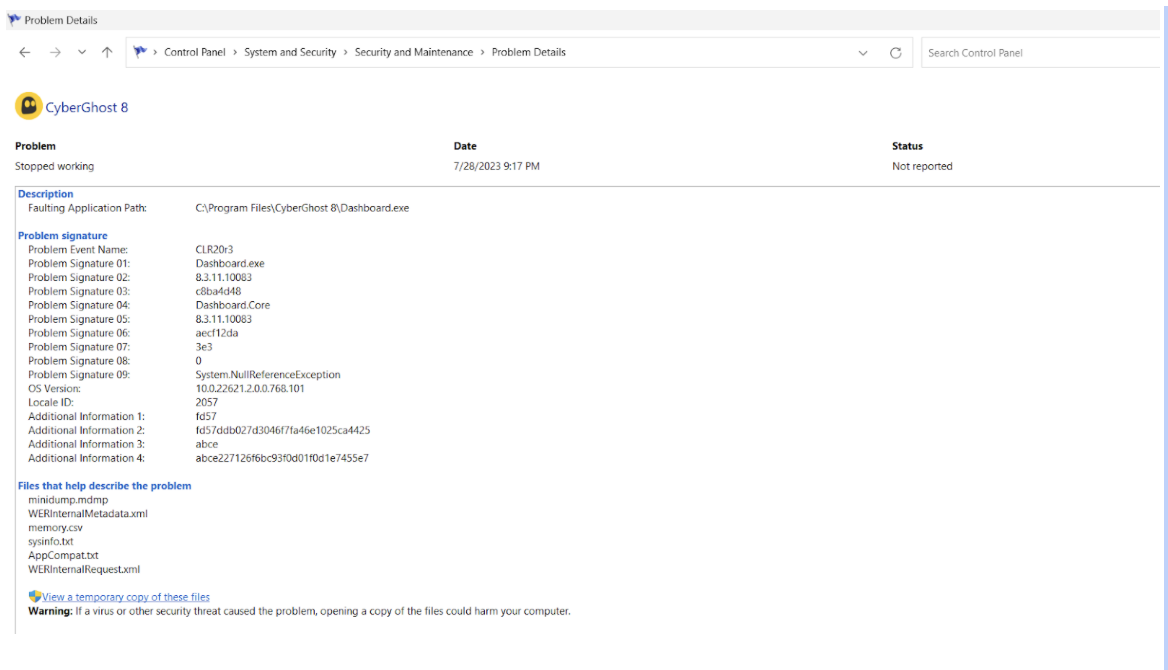
Task: Click the flag icon in the address bar
Action: [x=140, y=52]
